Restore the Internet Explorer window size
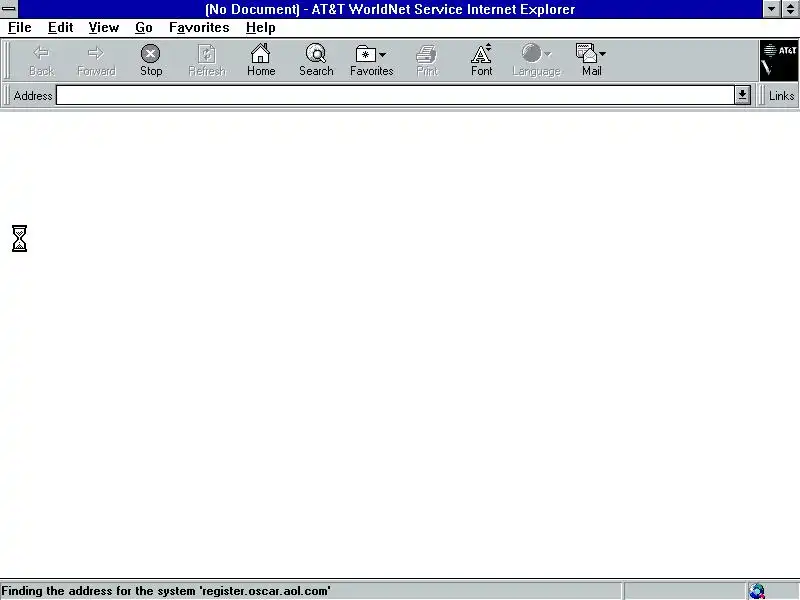Image resolution: width=800 pixels, height=600 pixels. (x=790, y=9)
